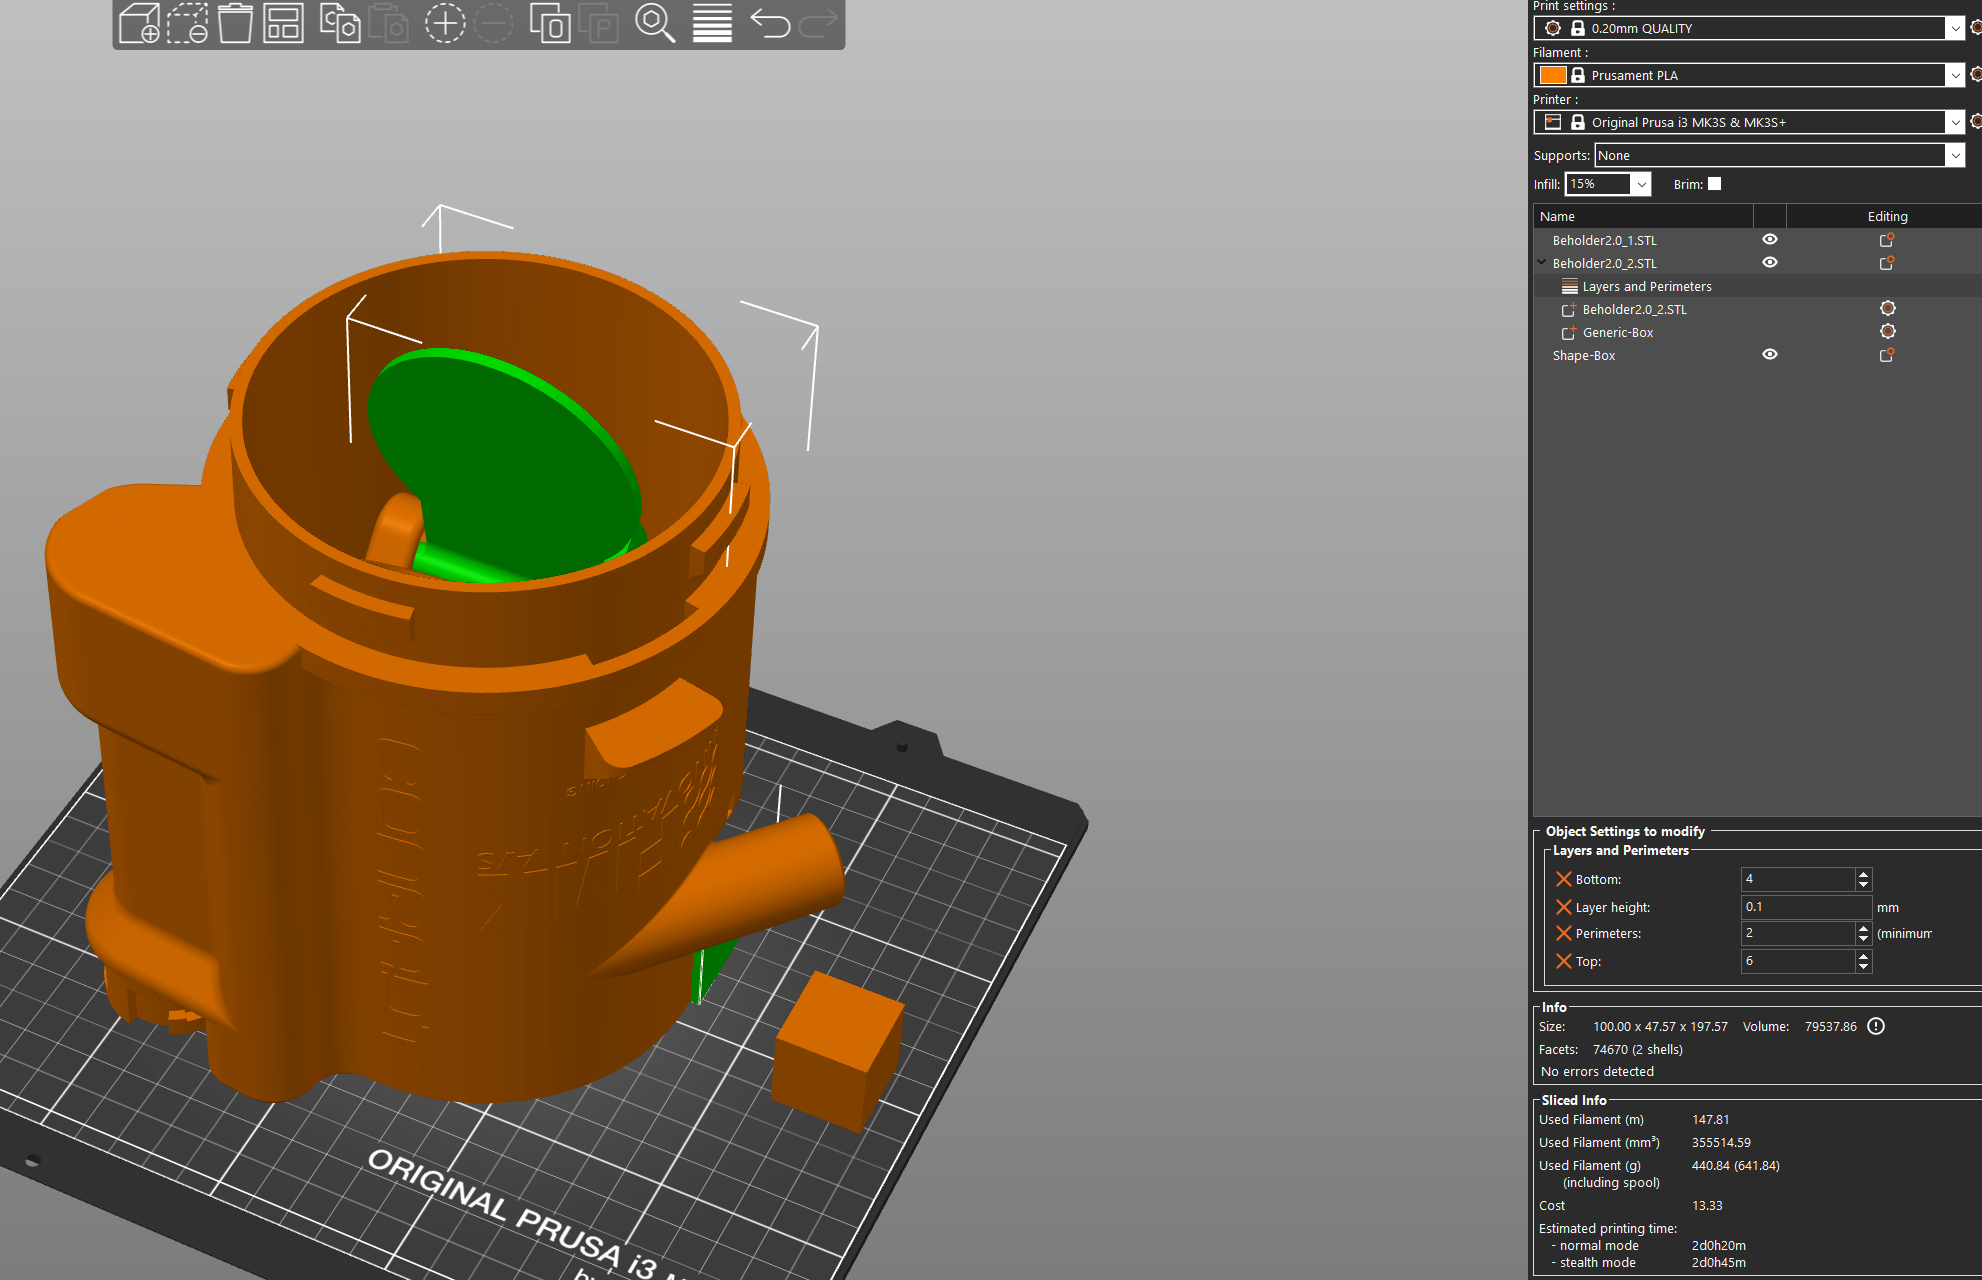Image resolution: width=1982 pixels, height=1280 pixels.
Task: Toggle the Brim checkbox
Action: 1715,184
